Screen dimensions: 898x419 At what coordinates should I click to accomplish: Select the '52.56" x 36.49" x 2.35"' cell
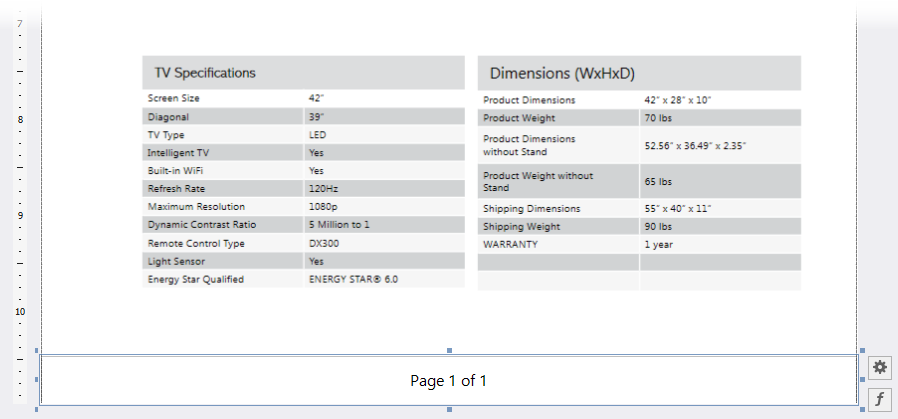pyautogui.click(x=720, y=145)
